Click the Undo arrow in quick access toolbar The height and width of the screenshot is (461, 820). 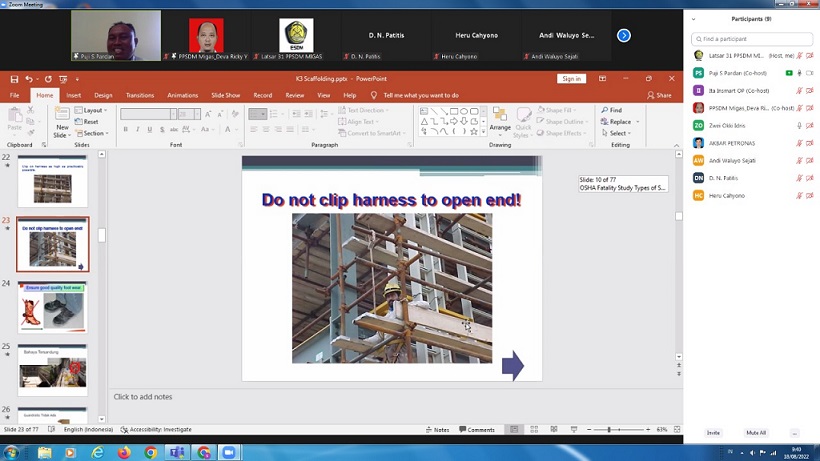click(29, 79)
